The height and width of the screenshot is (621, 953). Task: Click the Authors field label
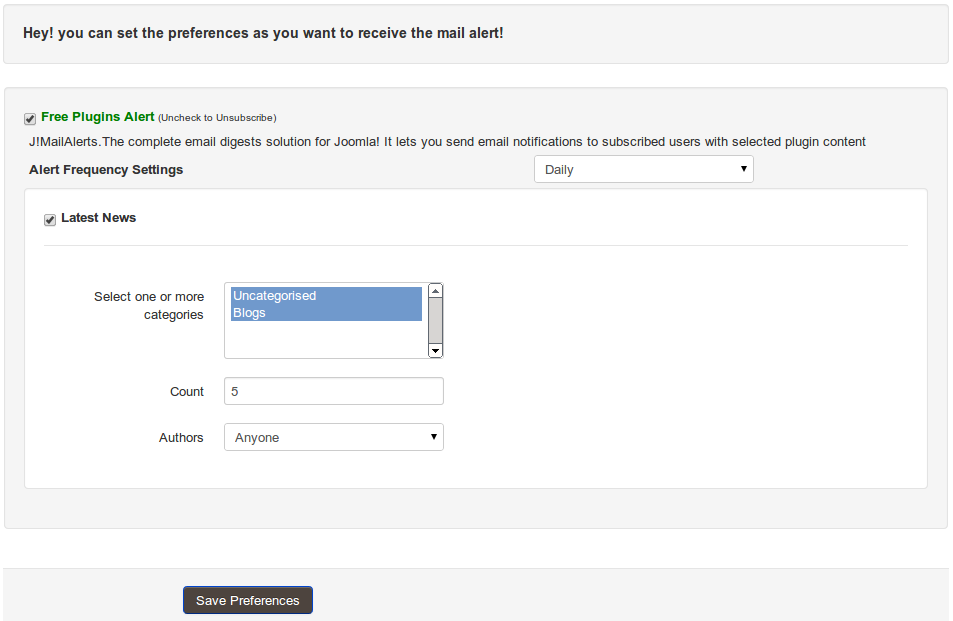coord(181,437)
